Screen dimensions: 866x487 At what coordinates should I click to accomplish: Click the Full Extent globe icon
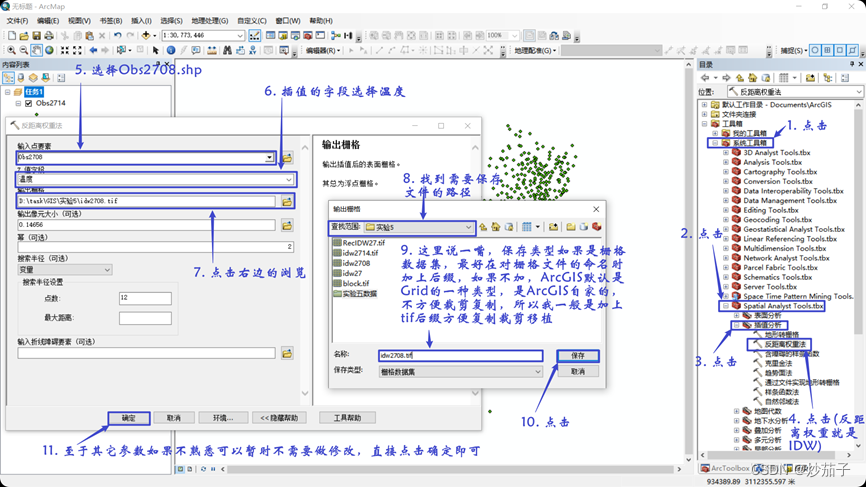tap(49, 50)
